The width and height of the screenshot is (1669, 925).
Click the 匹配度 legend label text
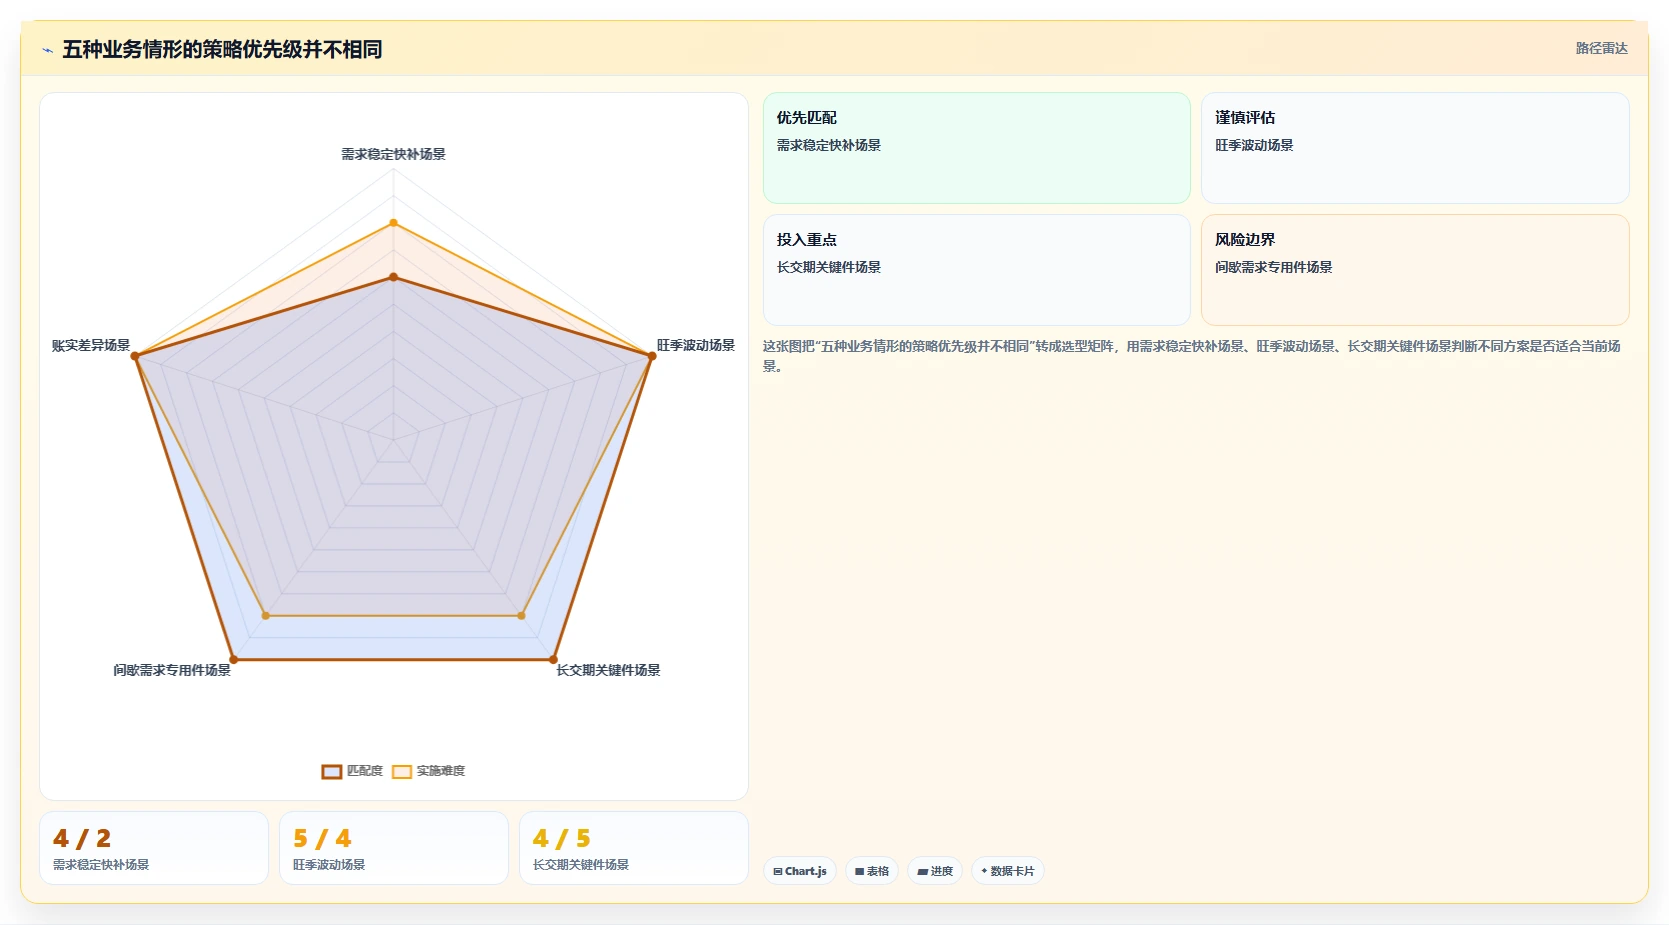click(365, 771)
